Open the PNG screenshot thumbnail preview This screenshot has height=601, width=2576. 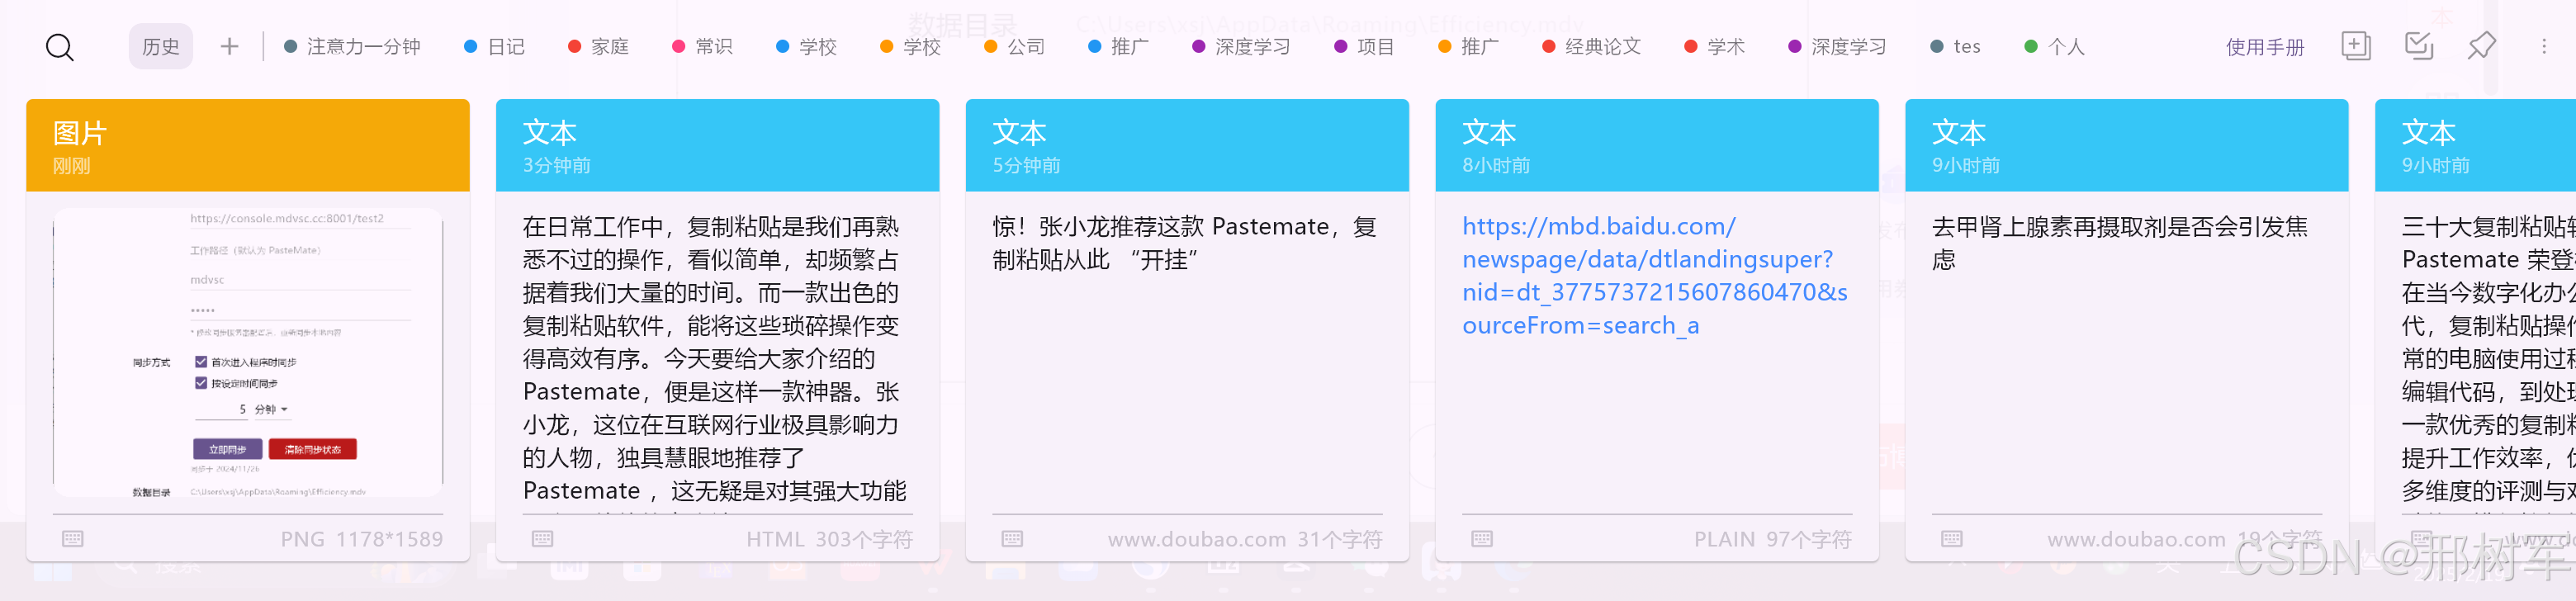click(x=248, y=353)
